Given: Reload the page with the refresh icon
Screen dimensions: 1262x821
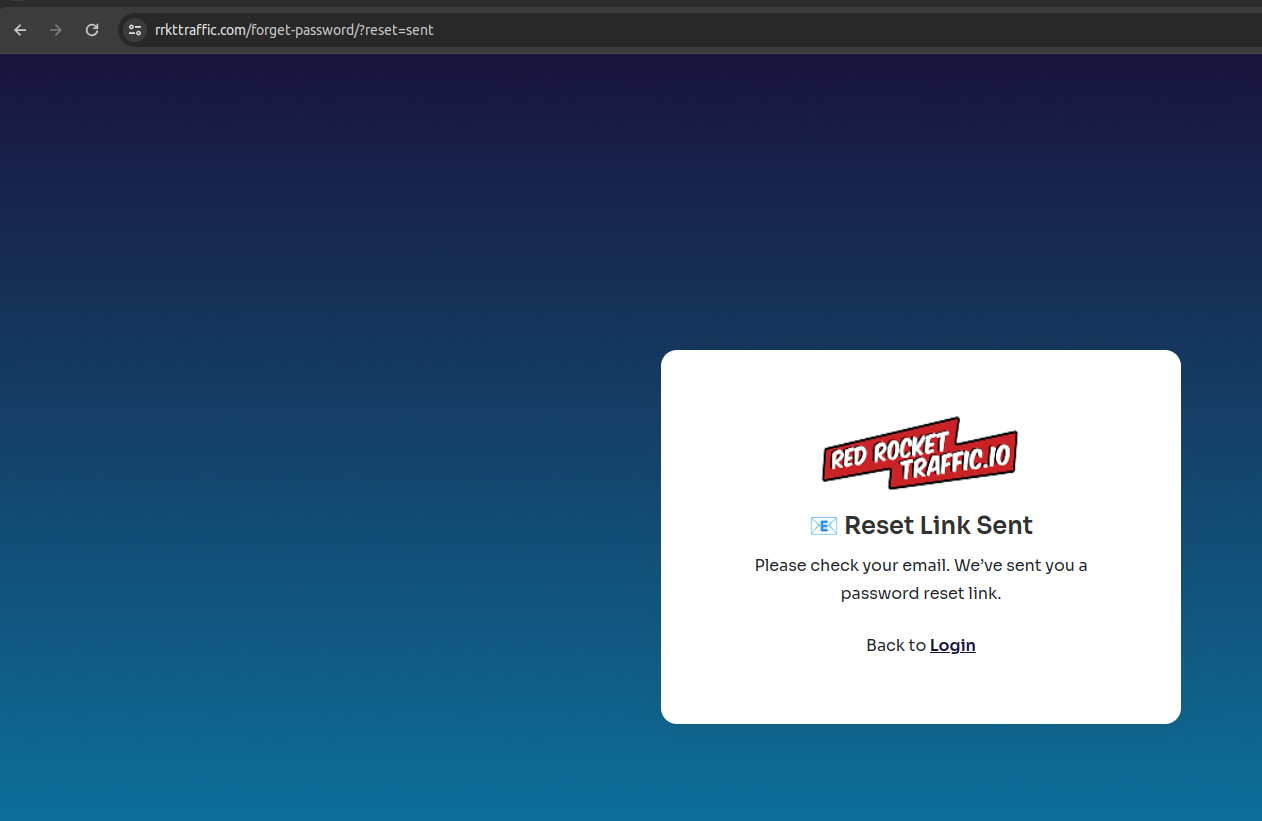Looking at the screenshot, I should pyautogui.click(x=92, y=30).
